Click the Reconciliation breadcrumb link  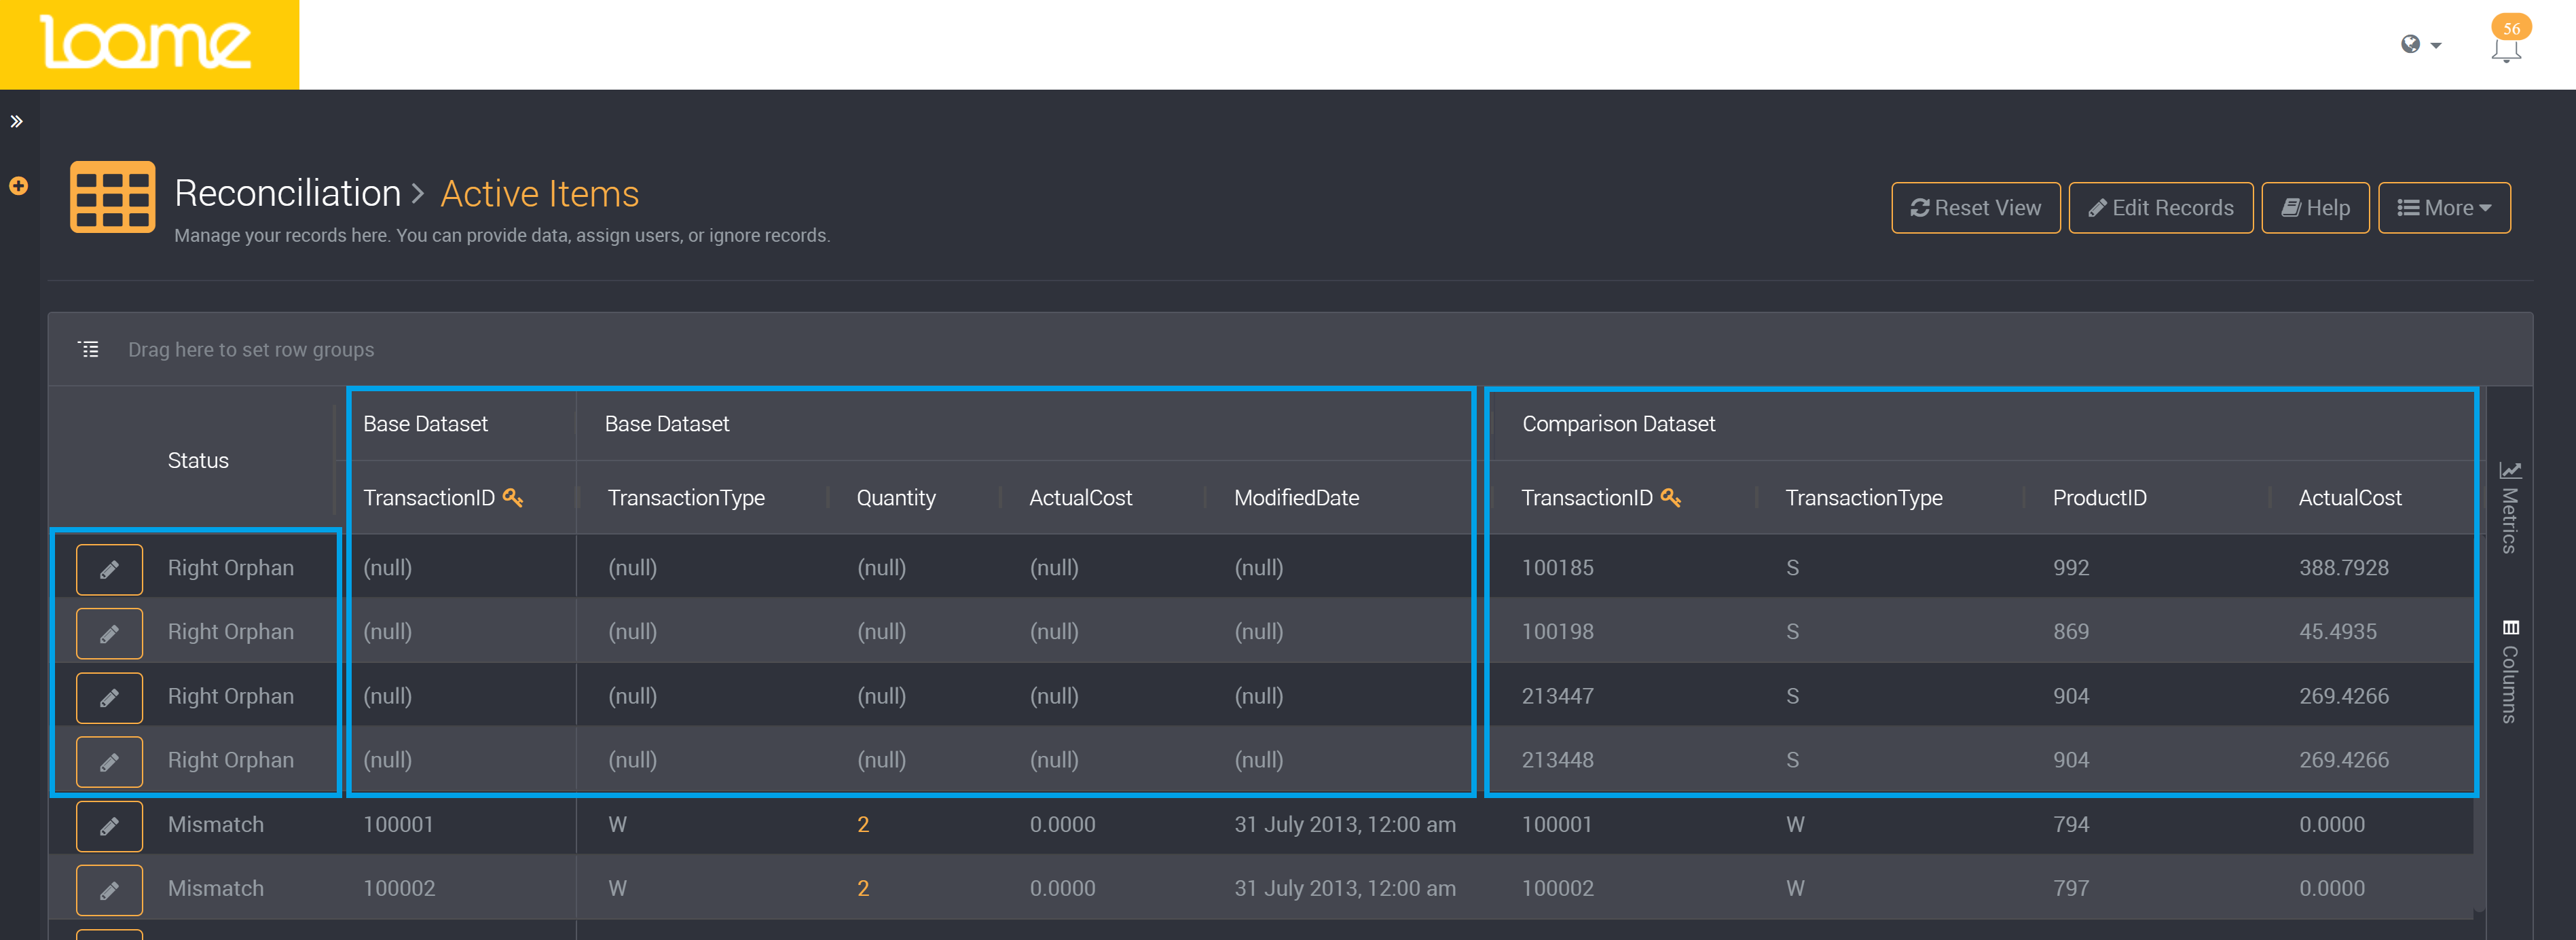287,193
